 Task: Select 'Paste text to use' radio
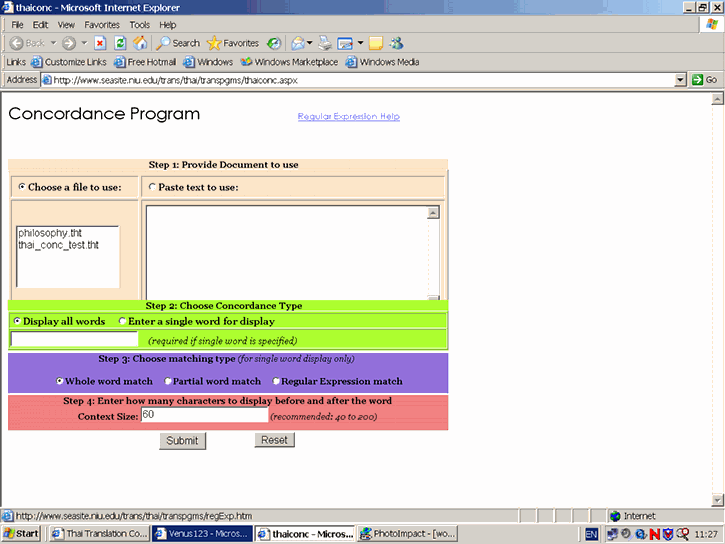(152, 187)
